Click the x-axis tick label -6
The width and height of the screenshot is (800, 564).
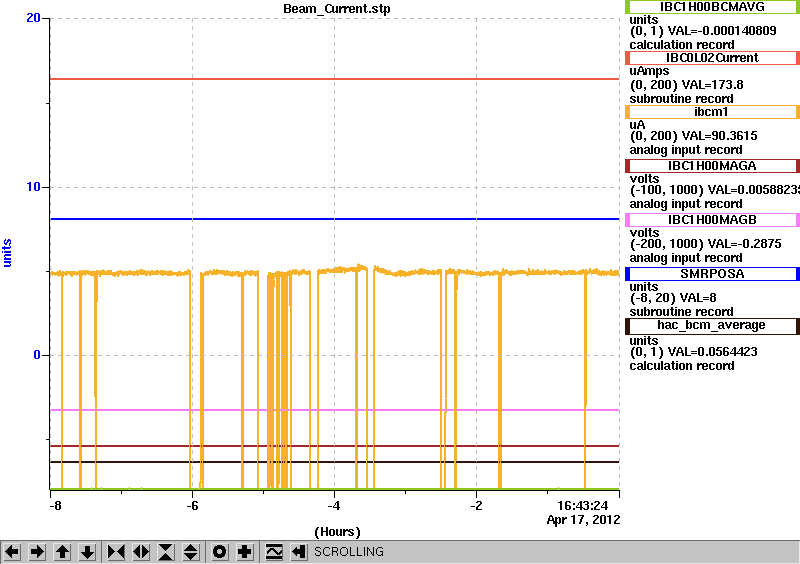(192, 506)
